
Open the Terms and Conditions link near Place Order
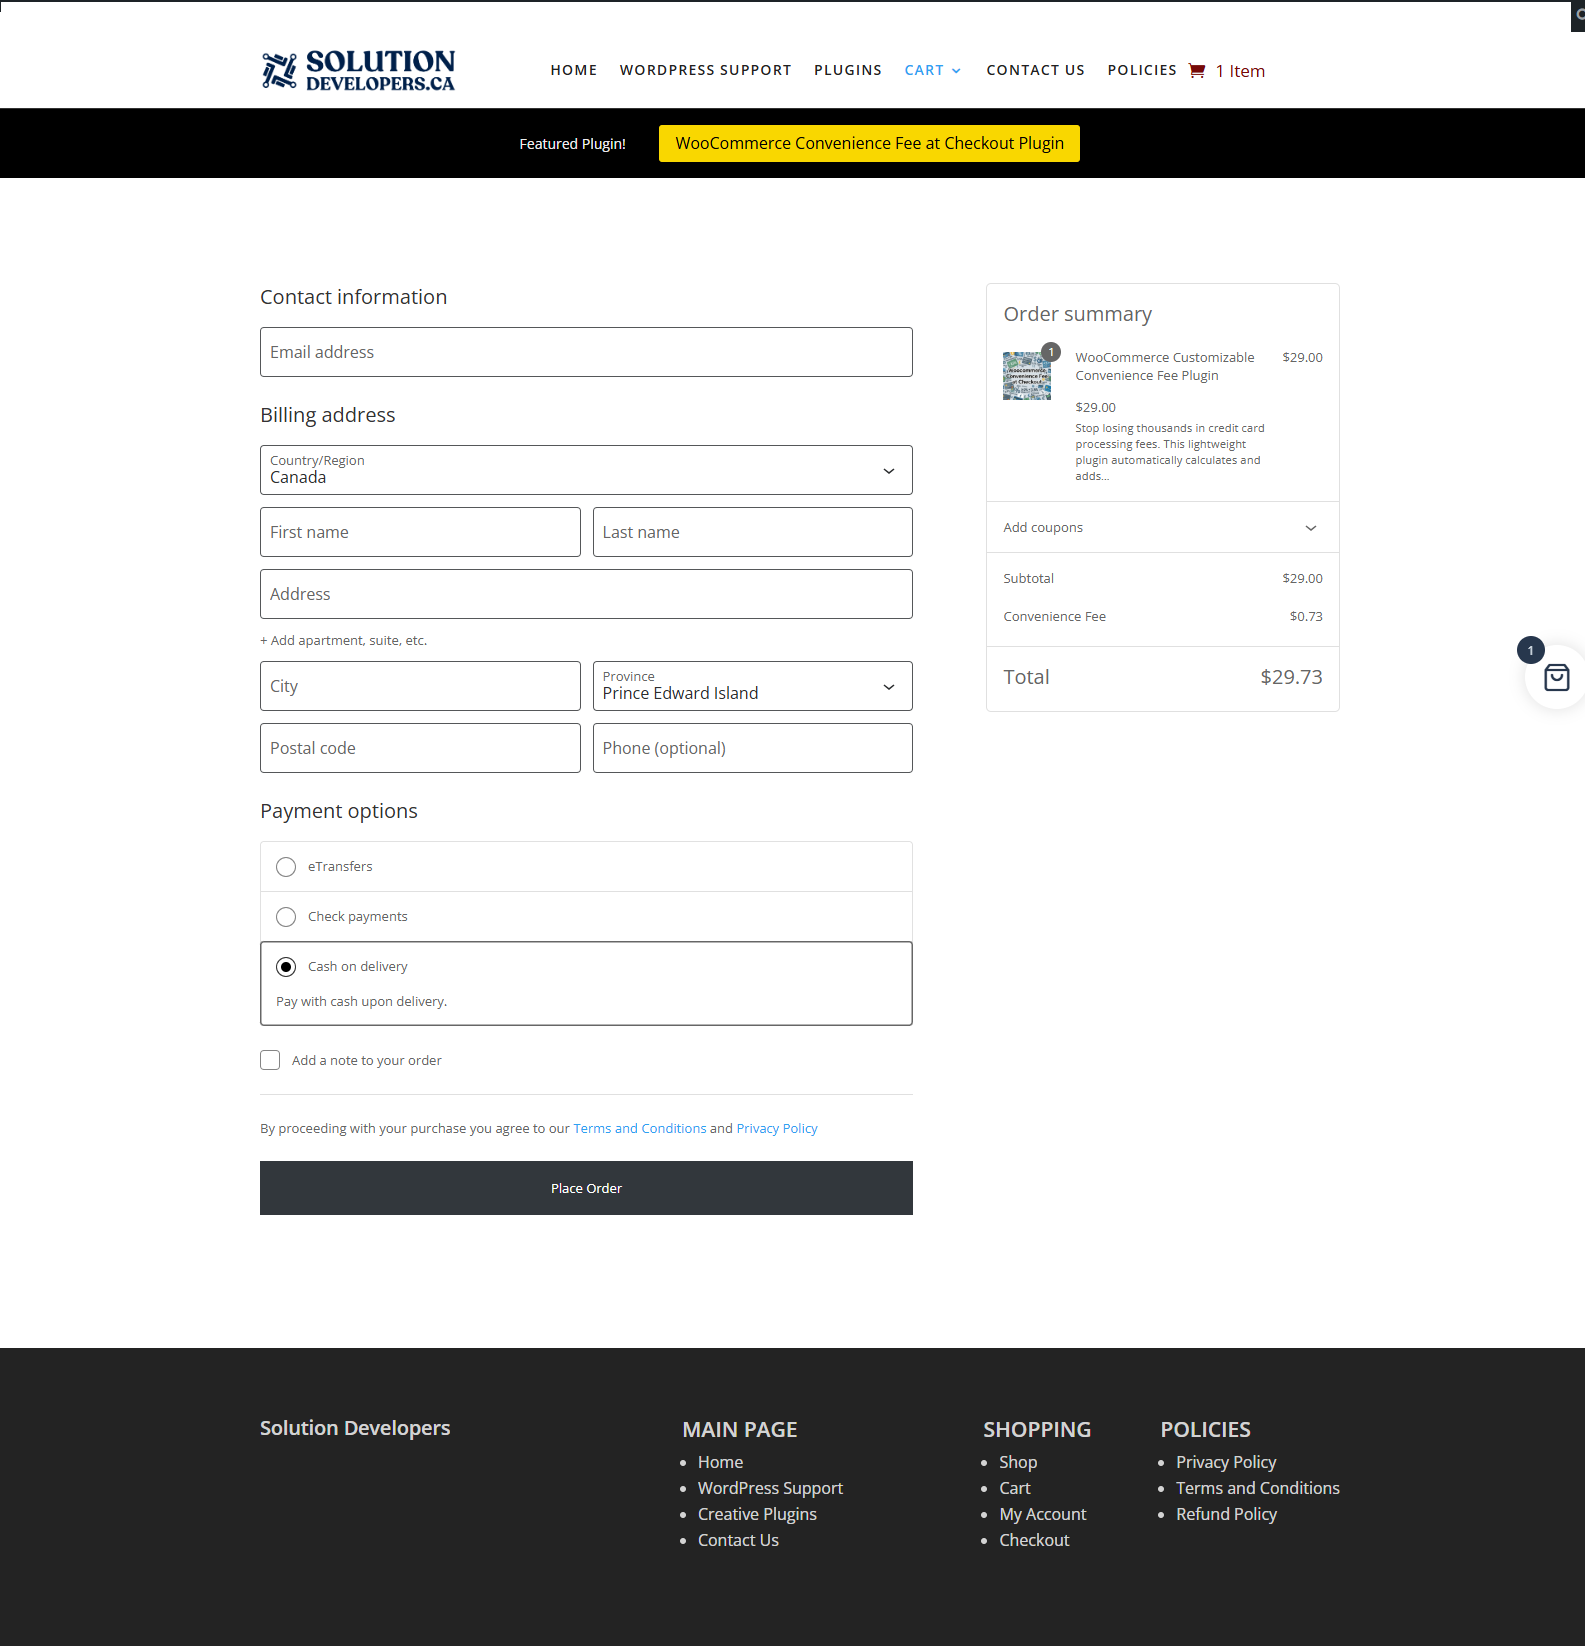tap(640, 1128)
